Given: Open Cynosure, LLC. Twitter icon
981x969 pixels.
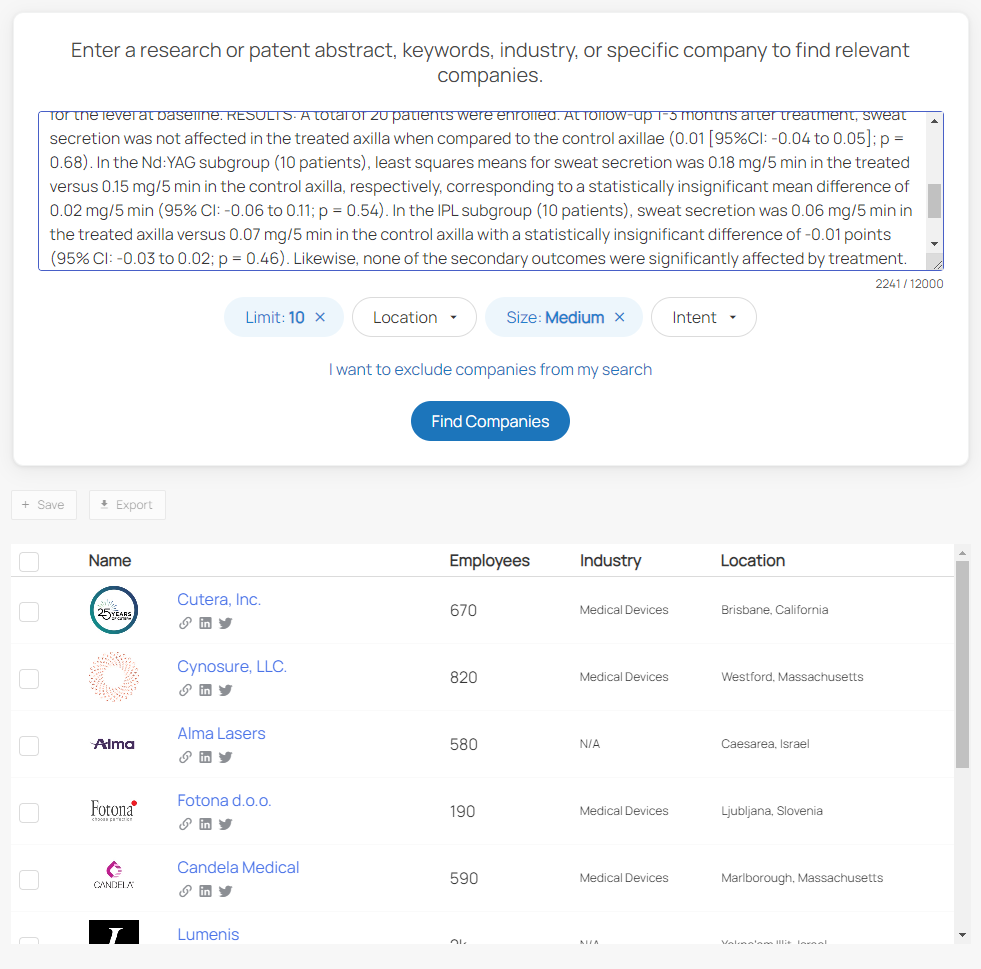Looking at the screenshot, I should point(226,690).
